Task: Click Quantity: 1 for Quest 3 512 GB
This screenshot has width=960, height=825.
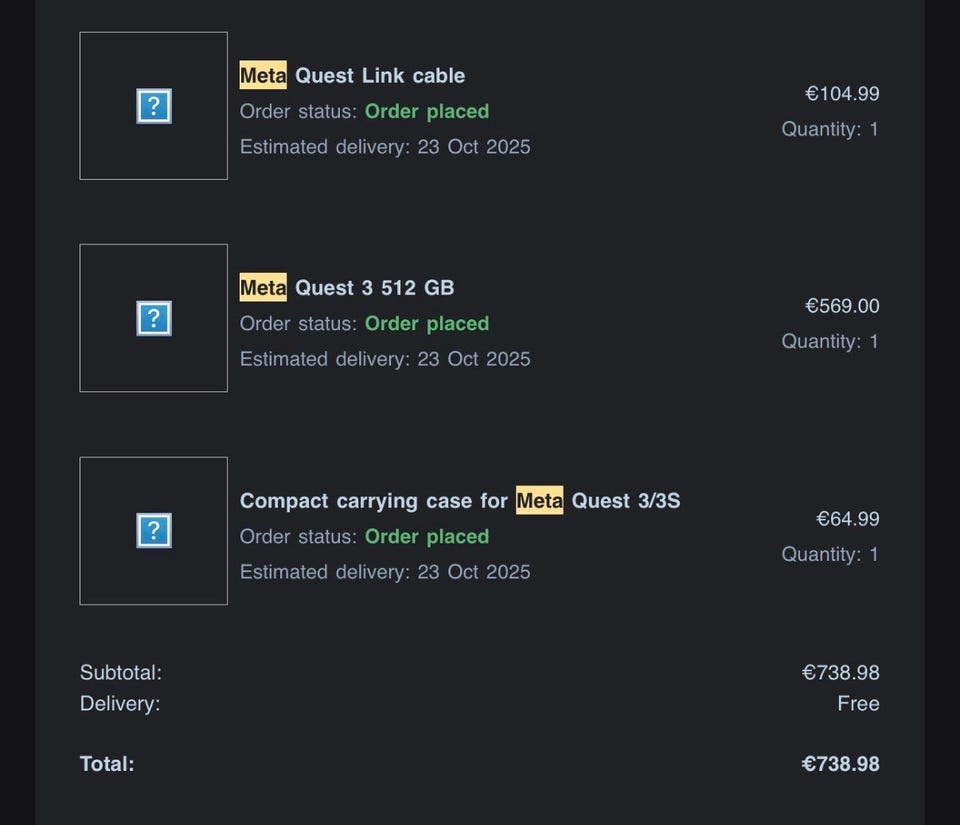Action: point(830,342)
